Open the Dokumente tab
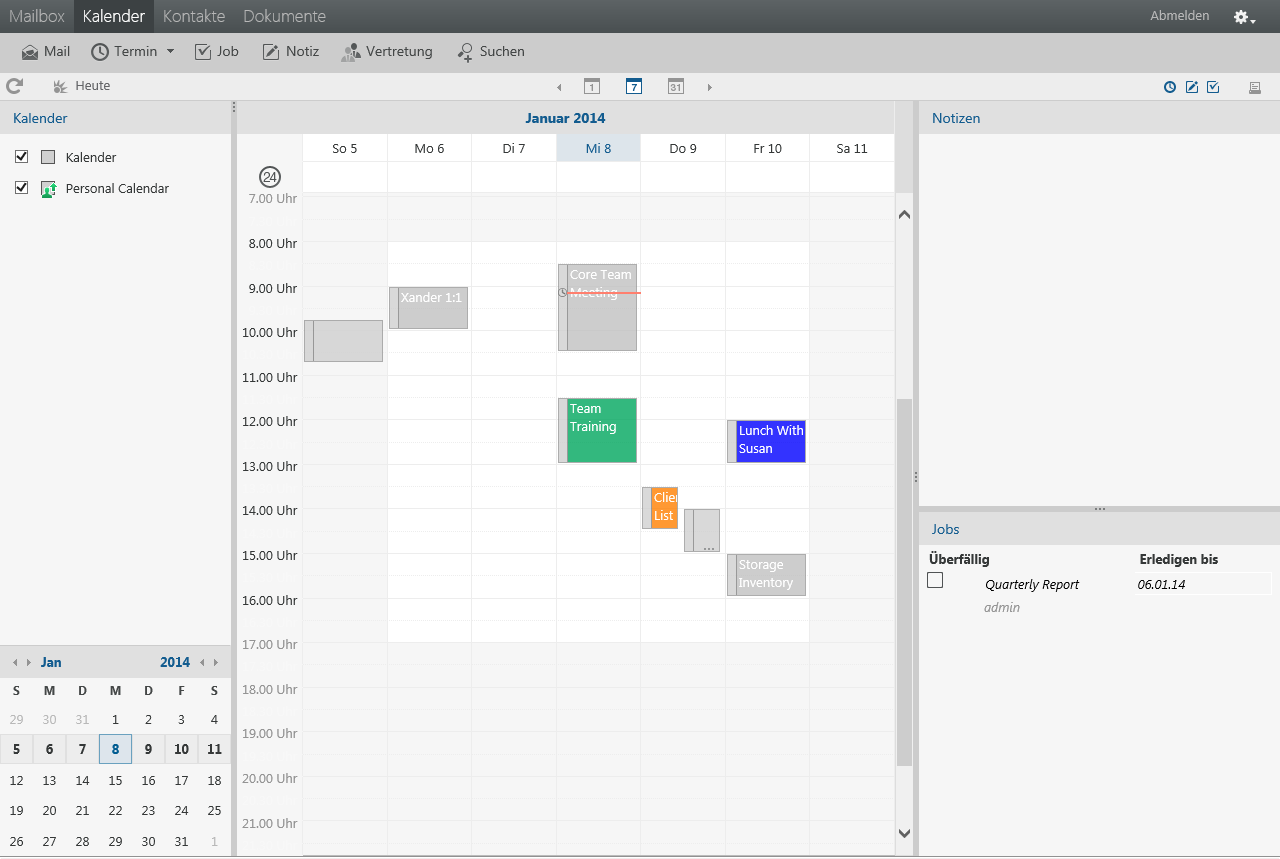Screen dimensions: 1280x859 (284, 16)
